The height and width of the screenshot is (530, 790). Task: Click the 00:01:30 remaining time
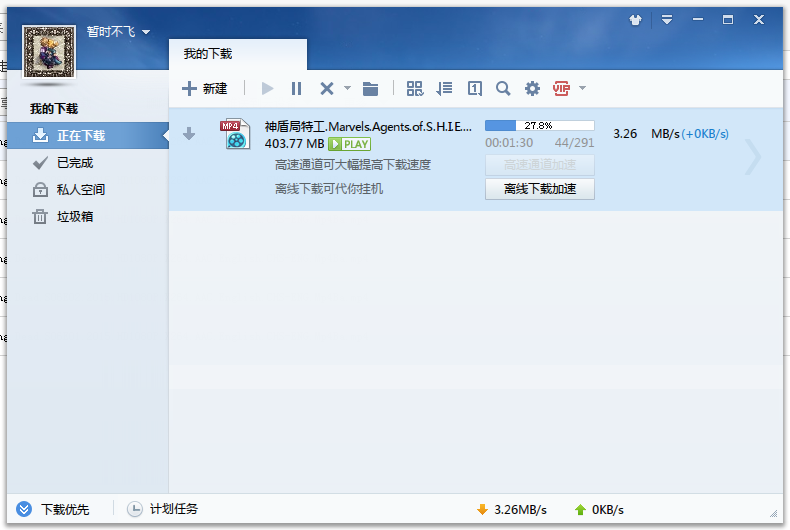[509, 143]
